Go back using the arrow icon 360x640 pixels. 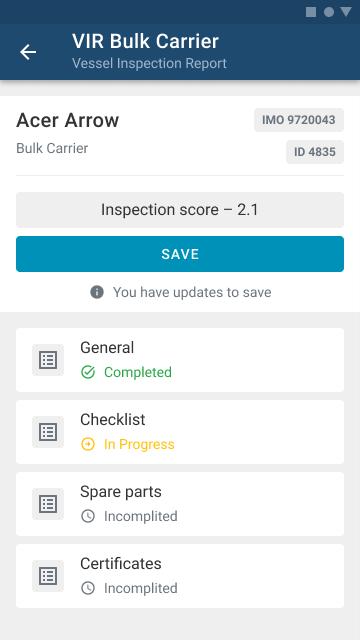(x=28, y=52)
